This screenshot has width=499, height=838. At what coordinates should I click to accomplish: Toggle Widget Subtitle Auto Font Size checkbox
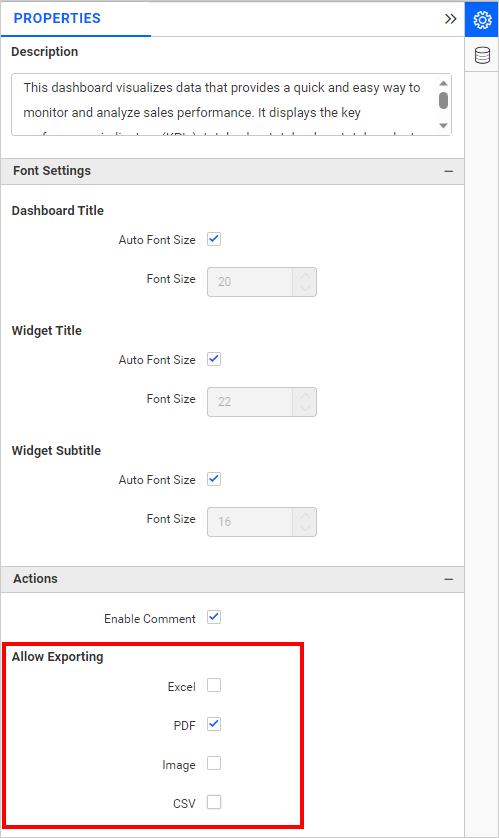214,479
